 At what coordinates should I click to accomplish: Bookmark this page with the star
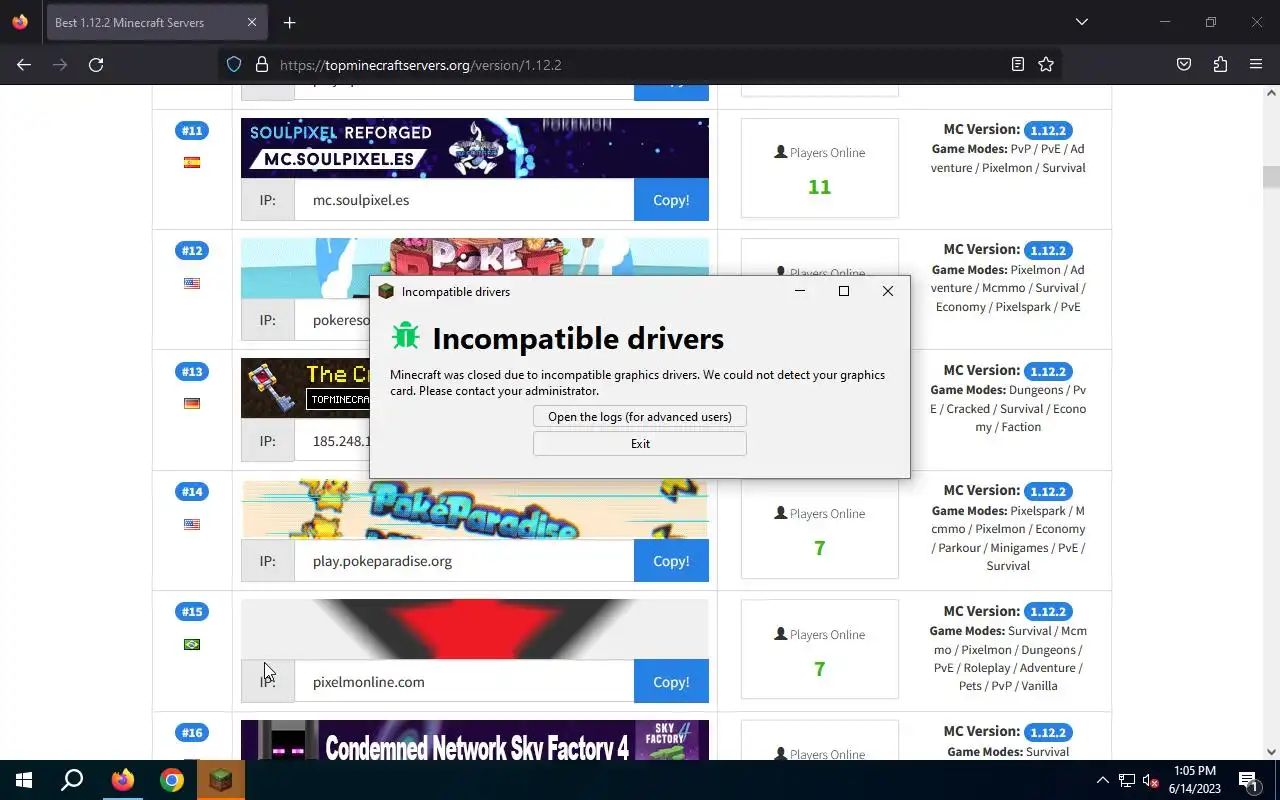pos(1046,64)
